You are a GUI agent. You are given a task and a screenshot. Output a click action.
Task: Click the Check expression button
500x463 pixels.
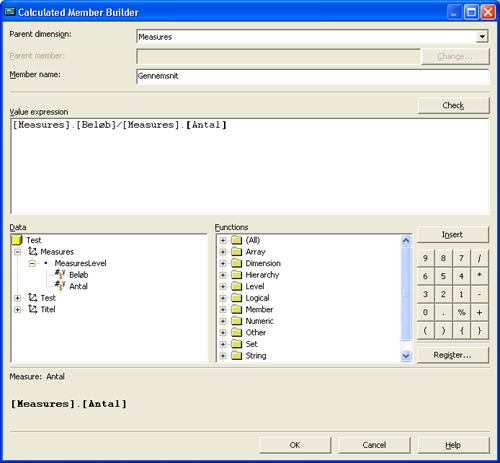(453, 105)
